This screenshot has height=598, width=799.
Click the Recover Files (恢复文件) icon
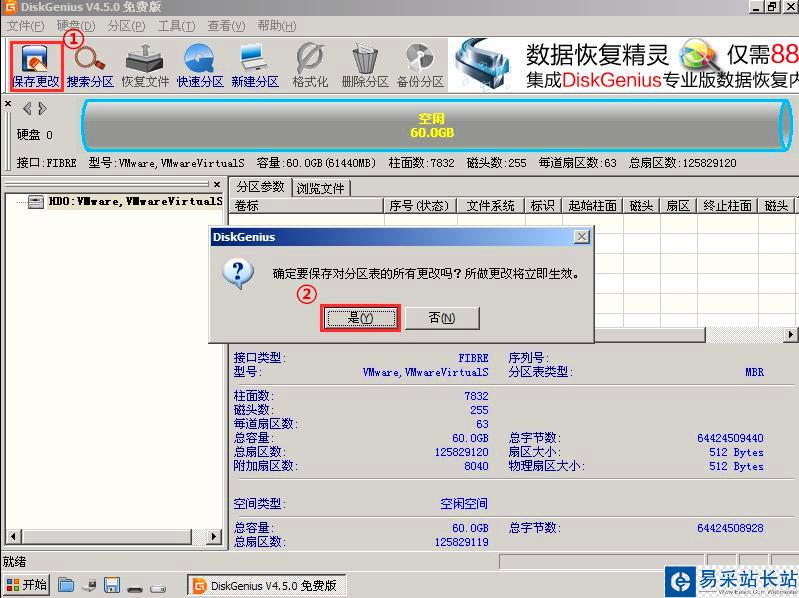click(x=145, y=67)
